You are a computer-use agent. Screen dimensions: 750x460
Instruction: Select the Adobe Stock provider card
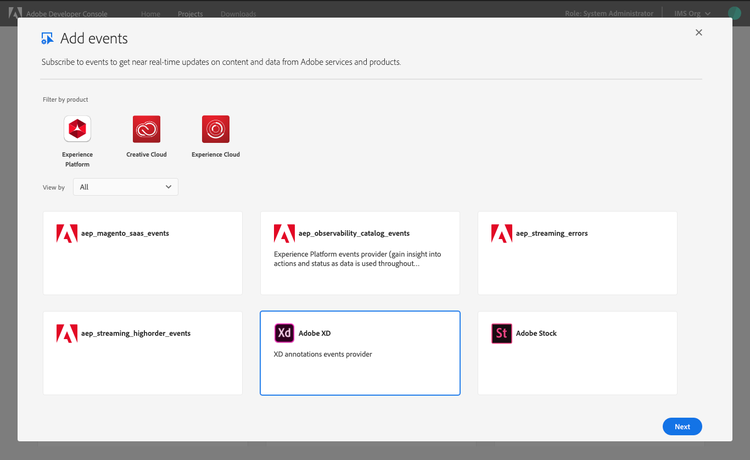(x=577, y=353)
